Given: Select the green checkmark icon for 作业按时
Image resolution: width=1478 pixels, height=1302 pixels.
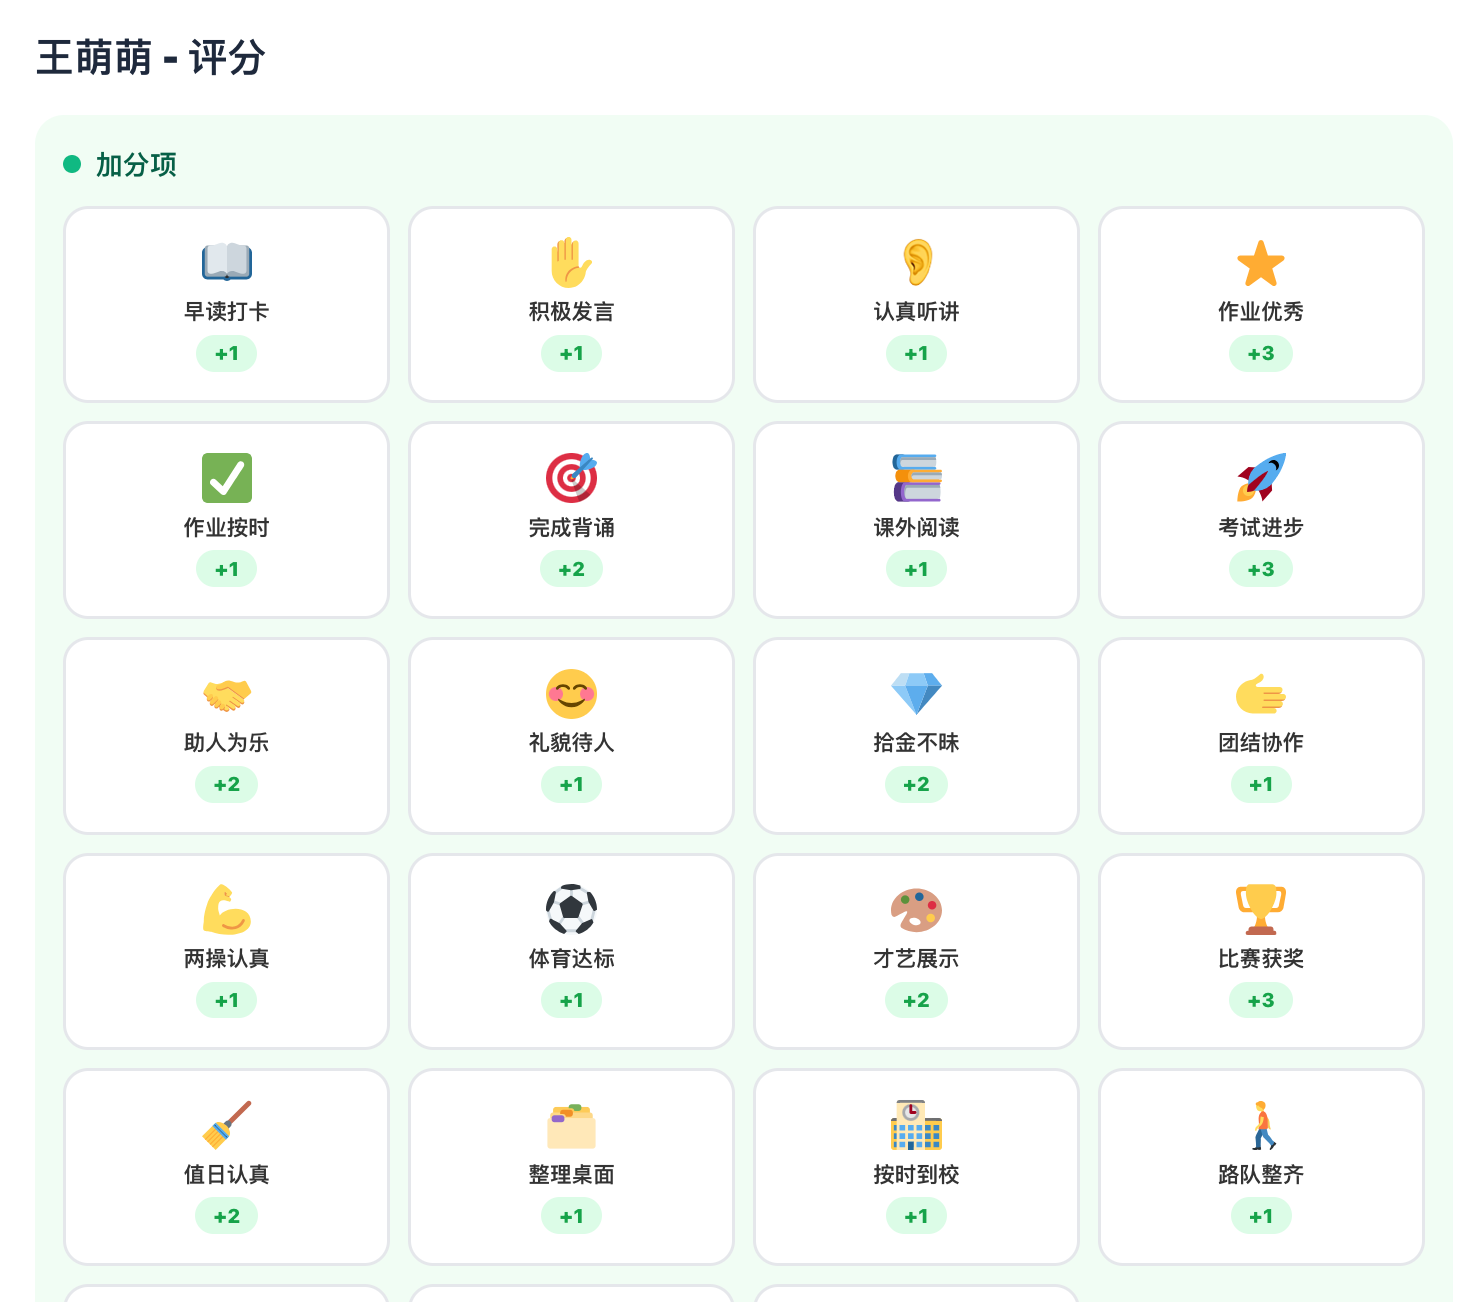Looking at the screenshot, I should point(226,477).
